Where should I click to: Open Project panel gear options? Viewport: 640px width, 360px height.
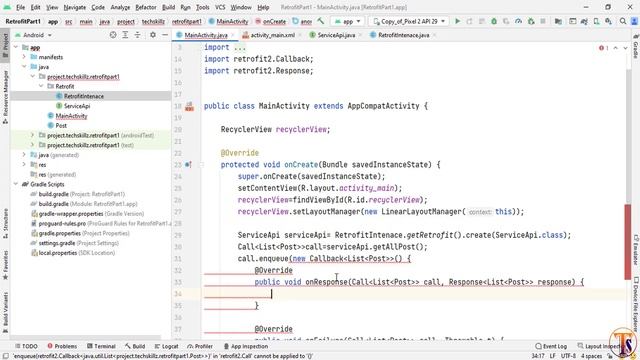click(153, 35)
